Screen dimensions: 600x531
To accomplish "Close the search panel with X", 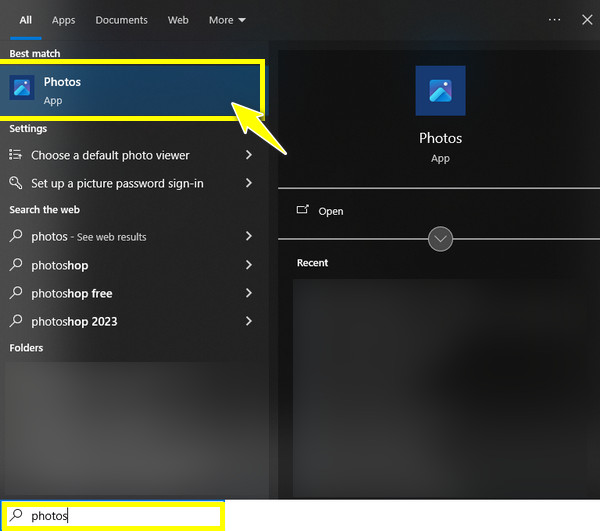I will tap(587, 20).
